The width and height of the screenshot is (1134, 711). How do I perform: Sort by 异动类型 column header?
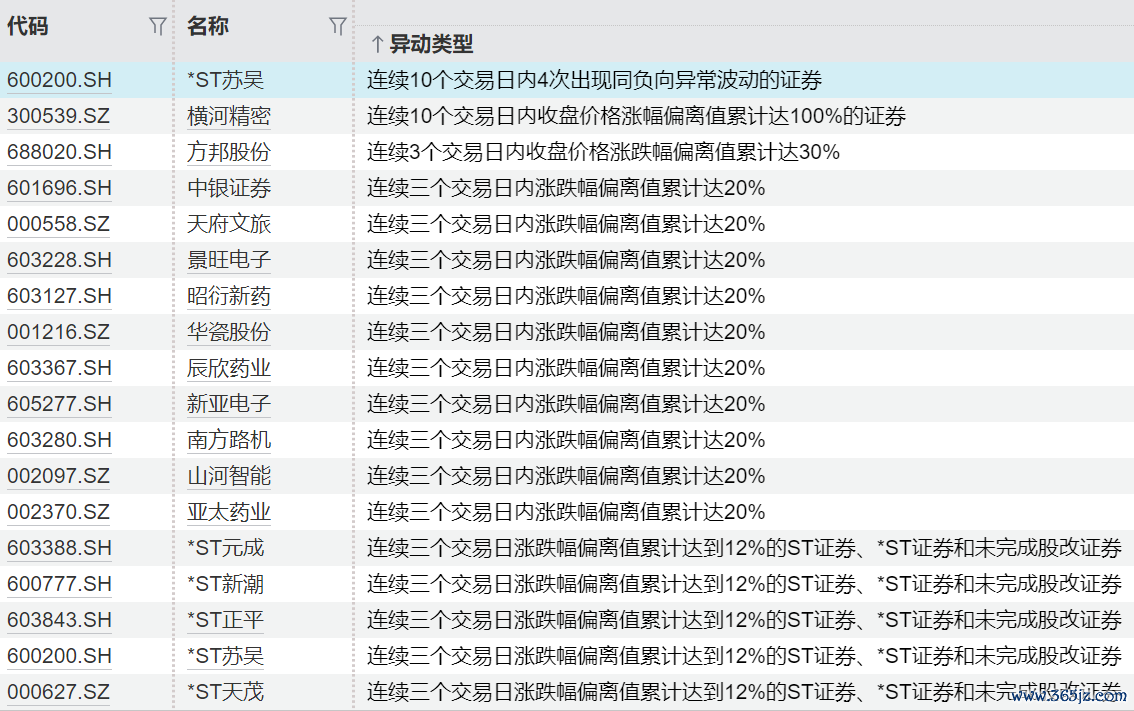point(431,44)
